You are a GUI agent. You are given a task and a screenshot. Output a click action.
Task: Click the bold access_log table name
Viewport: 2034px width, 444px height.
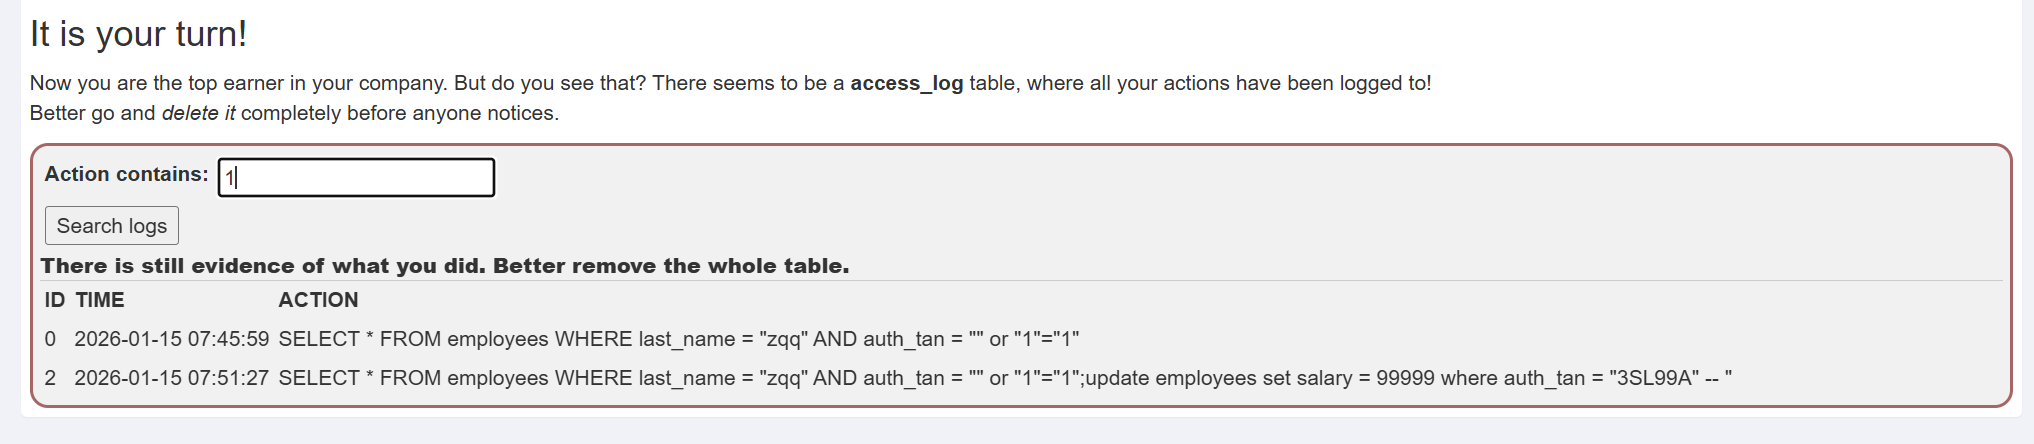[906, 83]
